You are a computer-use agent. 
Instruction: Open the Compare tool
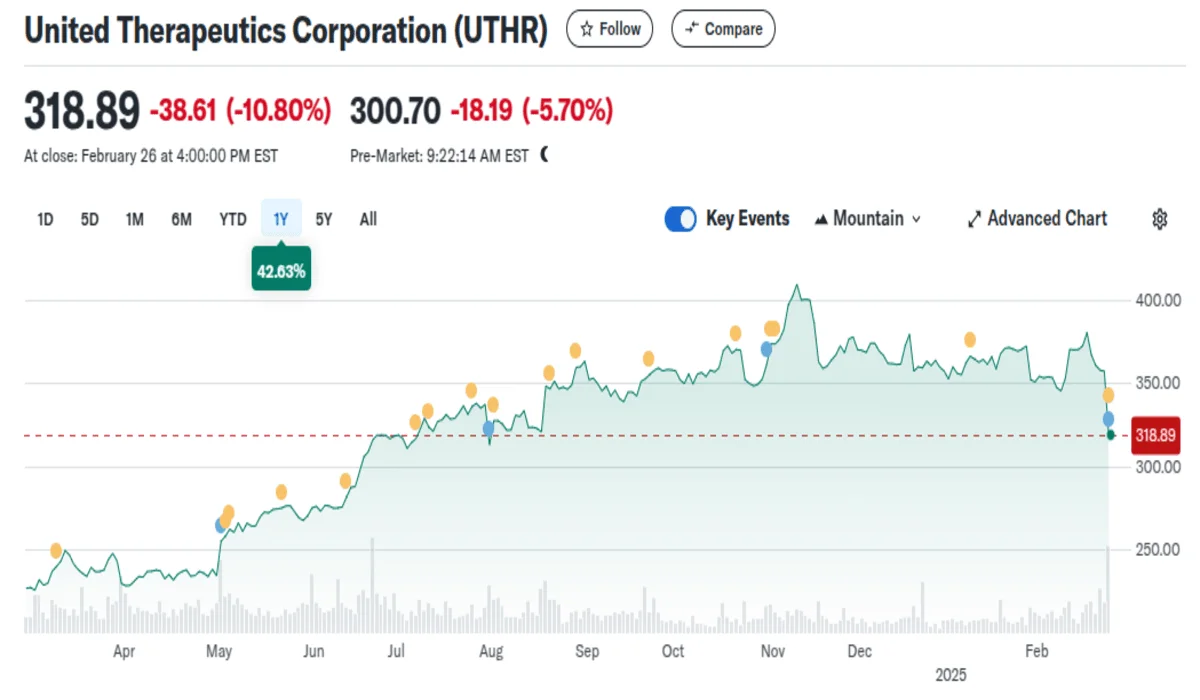[723, 29]
